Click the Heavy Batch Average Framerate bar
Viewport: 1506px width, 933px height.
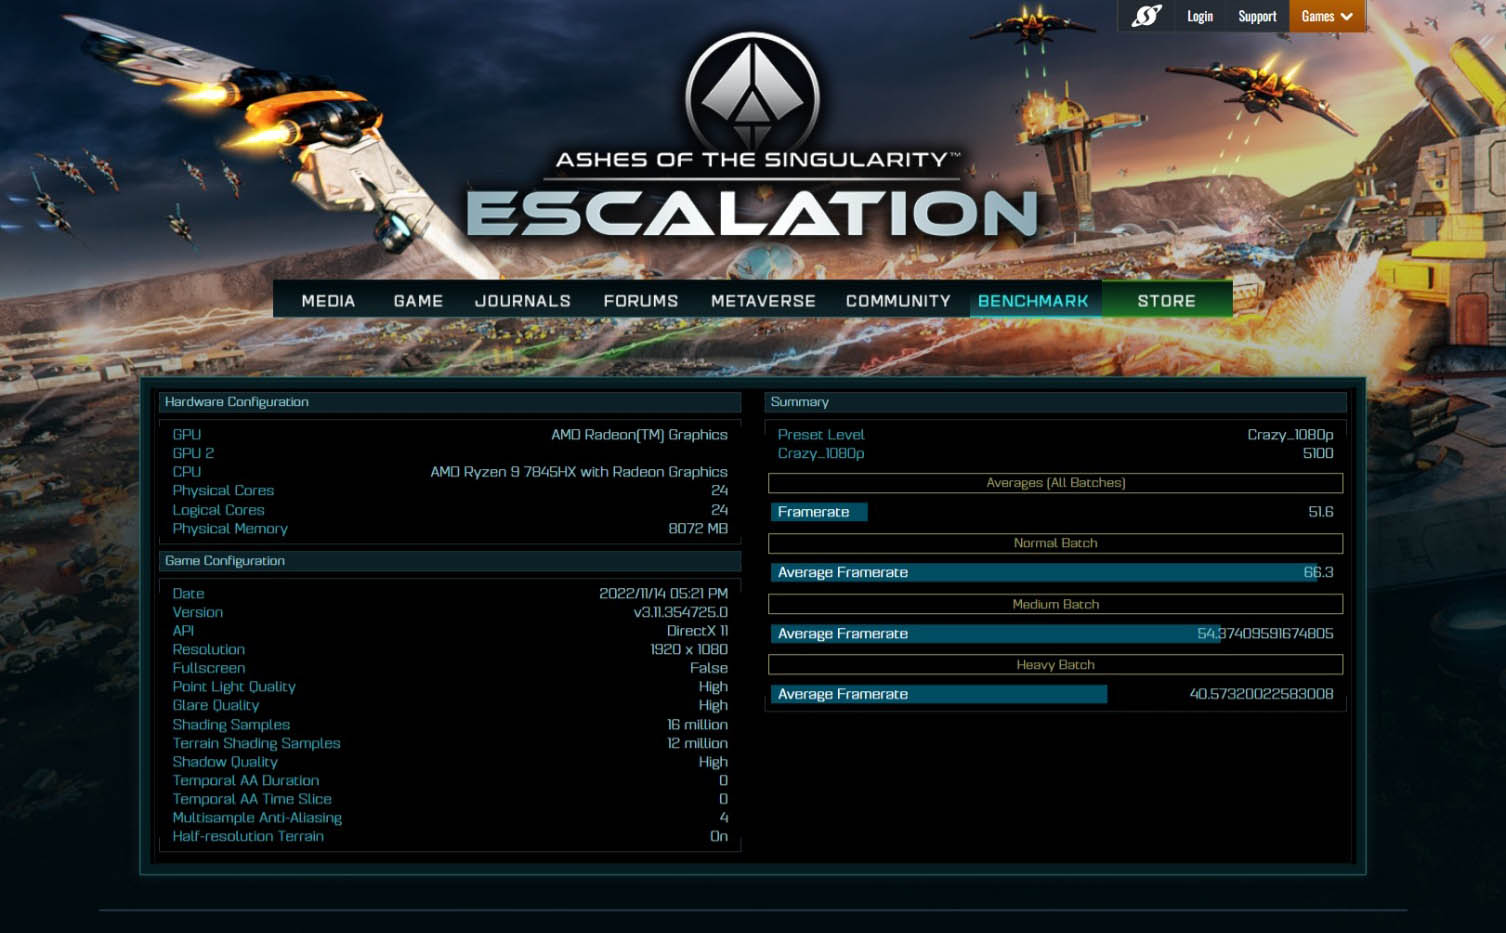939,694
